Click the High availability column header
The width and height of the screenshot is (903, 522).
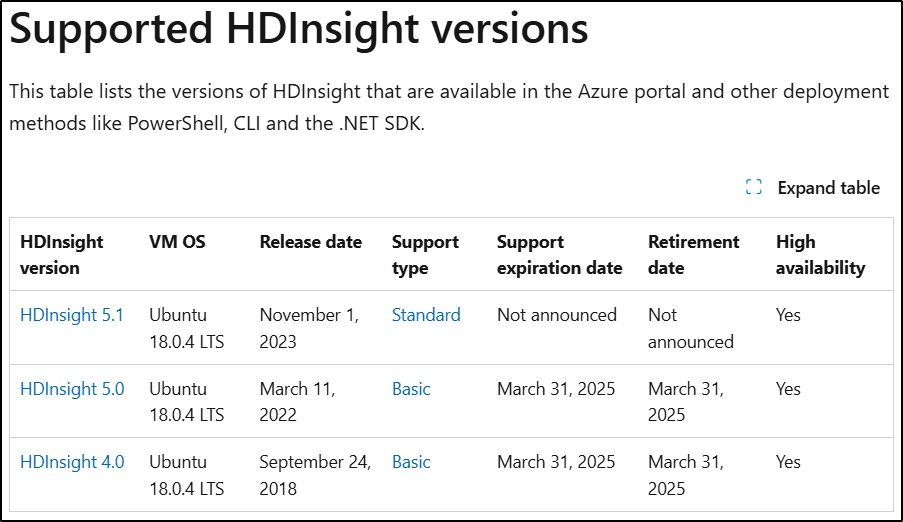[x=821, y=255]
